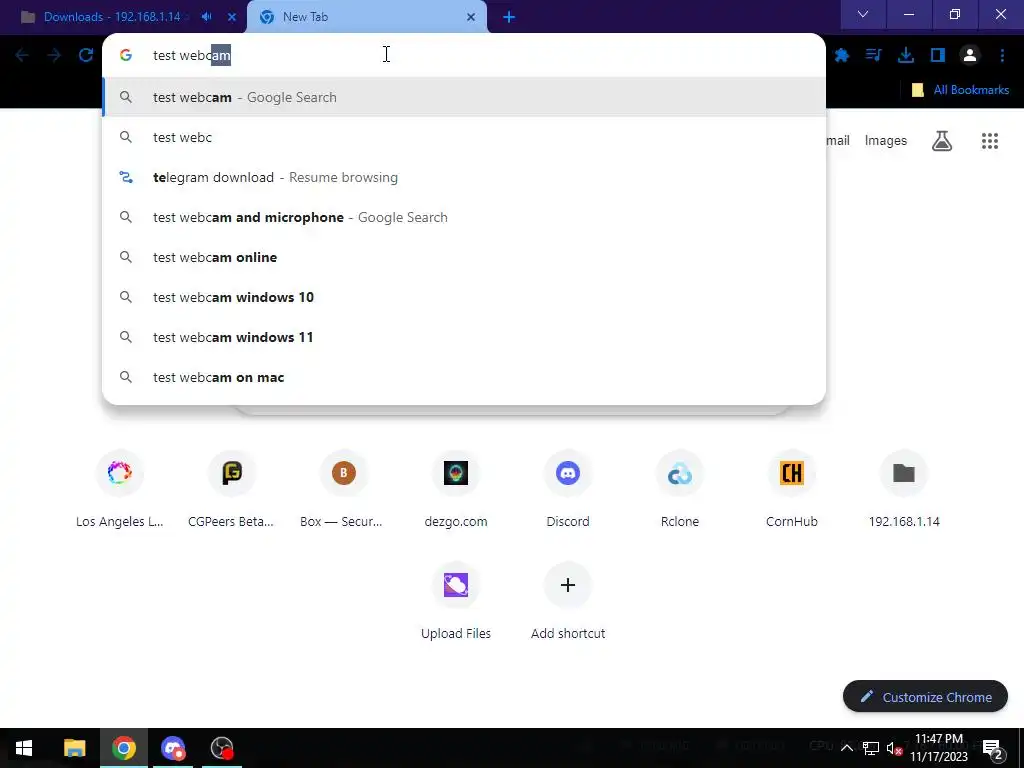Select the 'test webc' suggestion
The image size is (1024, 768).
click(x=464, y=137)
